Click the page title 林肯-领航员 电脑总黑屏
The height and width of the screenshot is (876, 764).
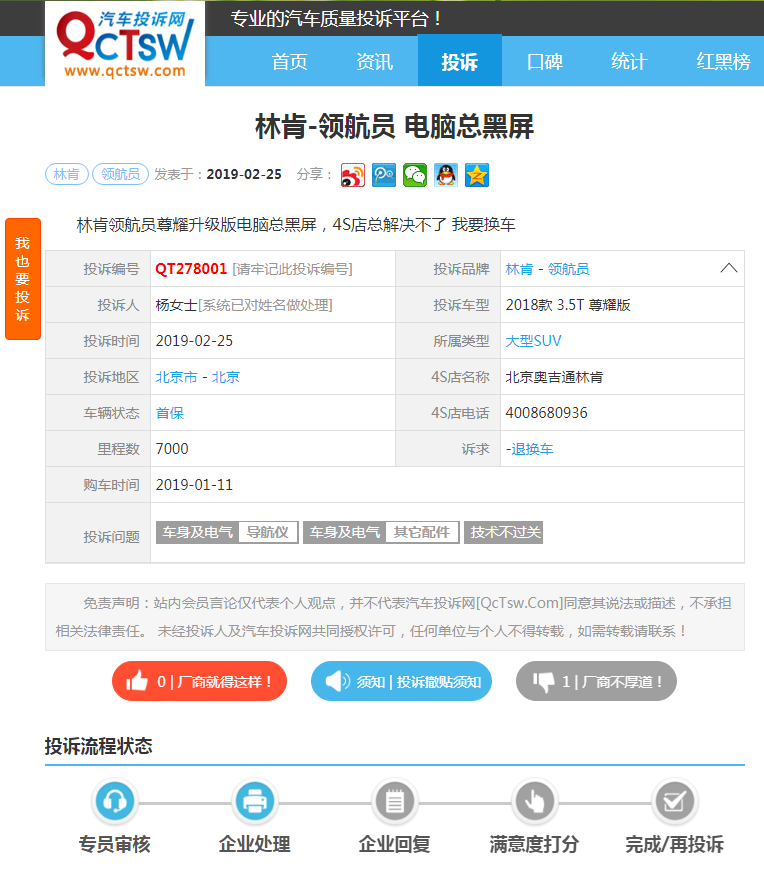395,126
